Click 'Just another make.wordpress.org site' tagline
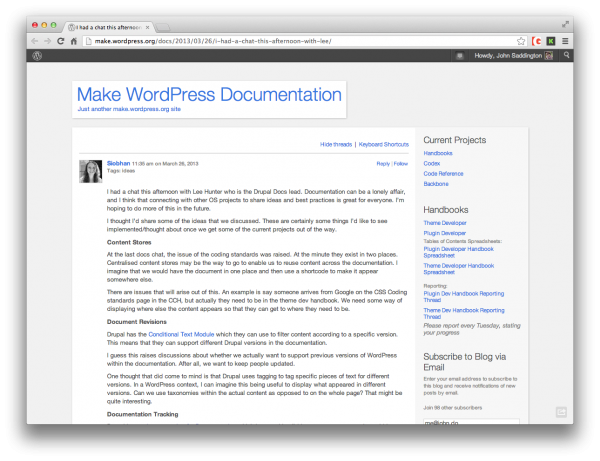The image size is (600, 461). click(129, 109)
